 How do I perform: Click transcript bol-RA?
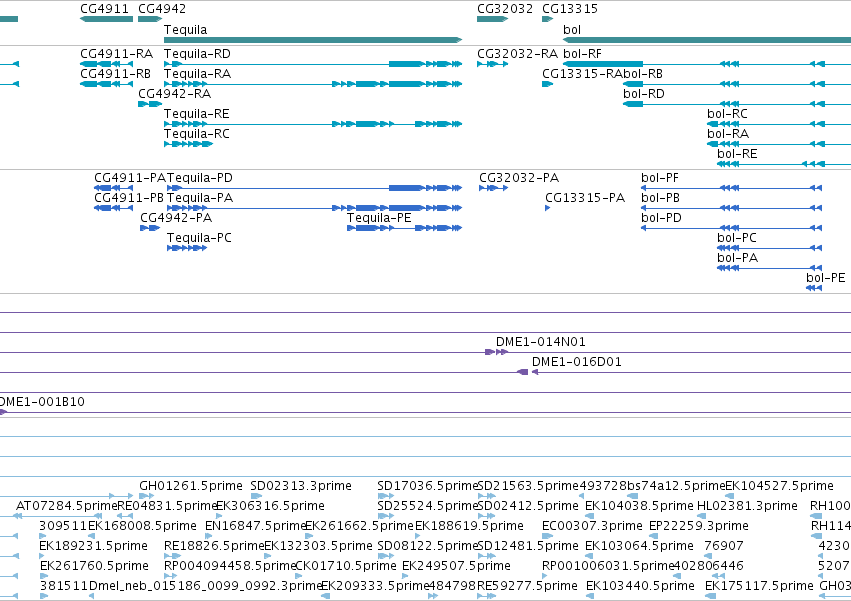tap(779, 144)
